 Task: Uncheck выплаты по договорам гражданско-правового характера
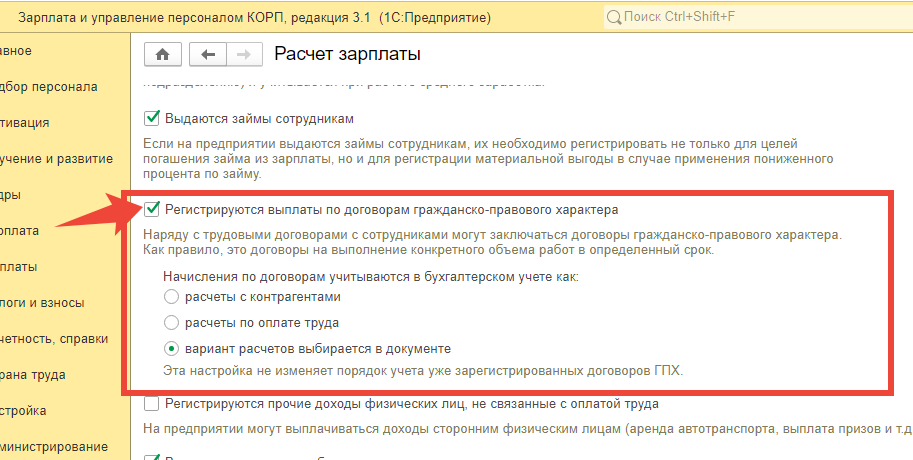pos(153,210)
